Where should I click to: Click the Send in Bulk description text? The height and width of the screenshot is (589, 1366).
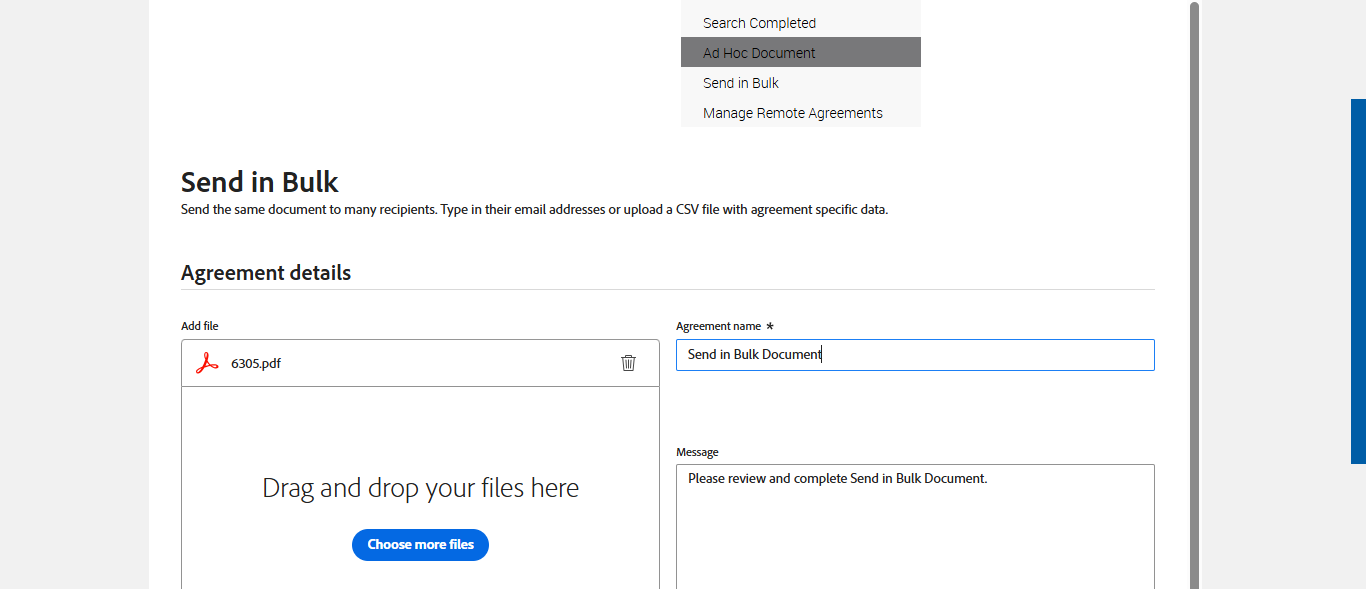(x=534, y=210)
